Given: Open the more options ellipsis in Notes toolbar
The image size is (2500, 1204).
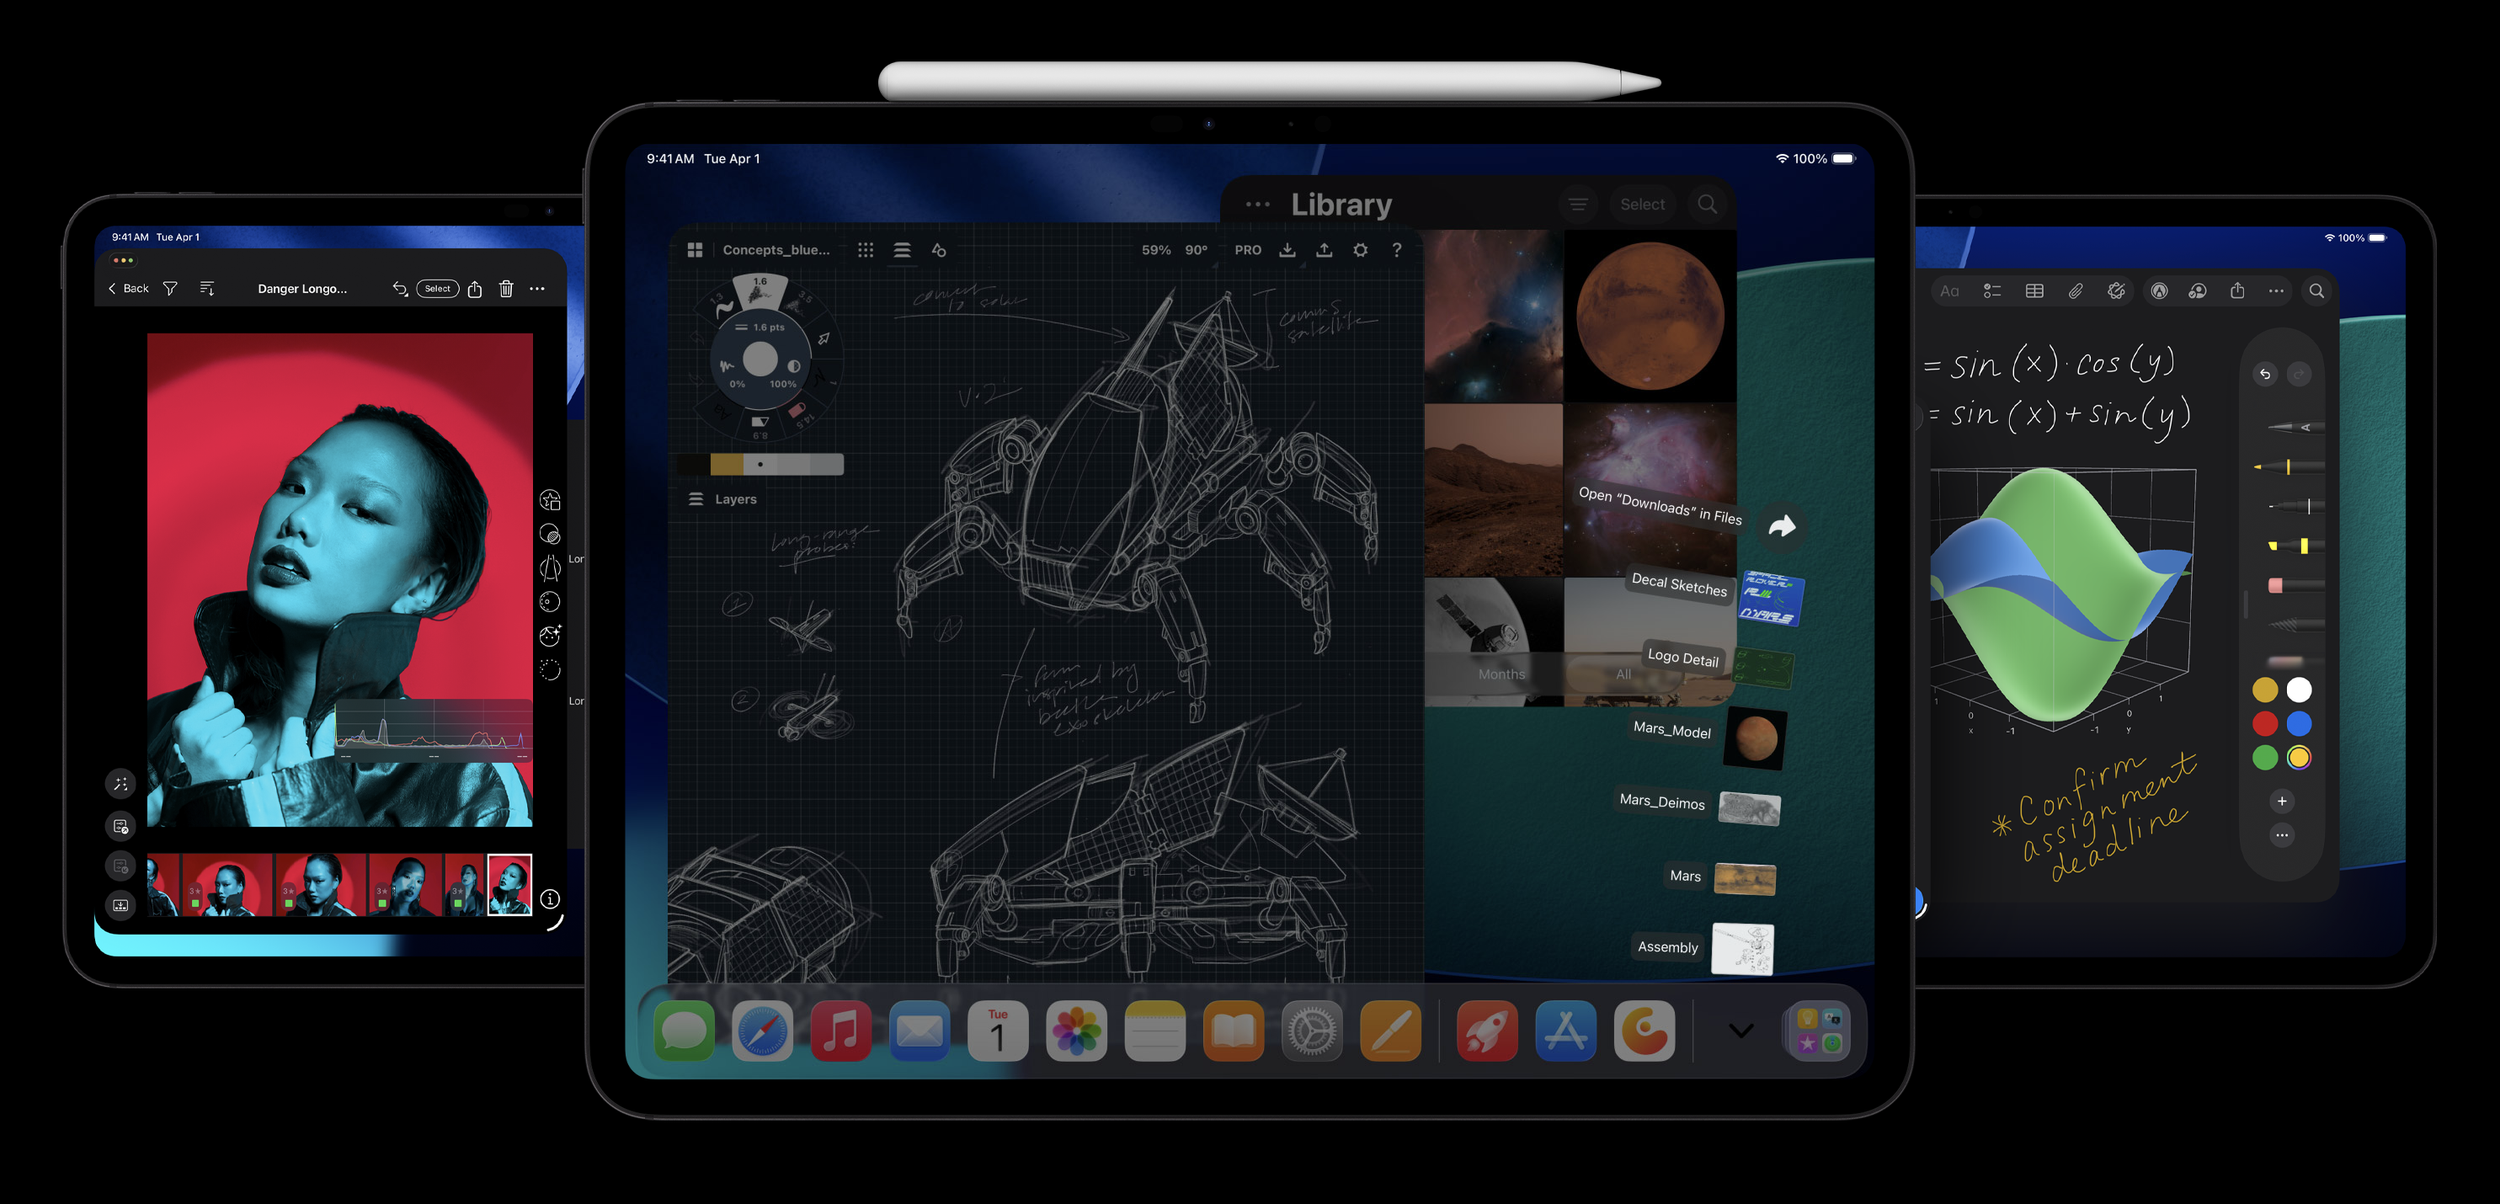Looking at the screenshot, I should point(2277,291).
